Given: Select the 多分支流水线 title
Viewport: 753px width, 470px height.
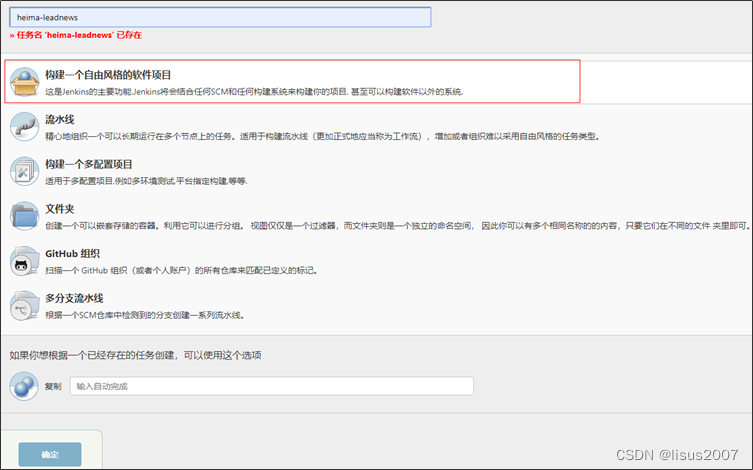Looking at the screenshot, I should click(x=74, y=298).
